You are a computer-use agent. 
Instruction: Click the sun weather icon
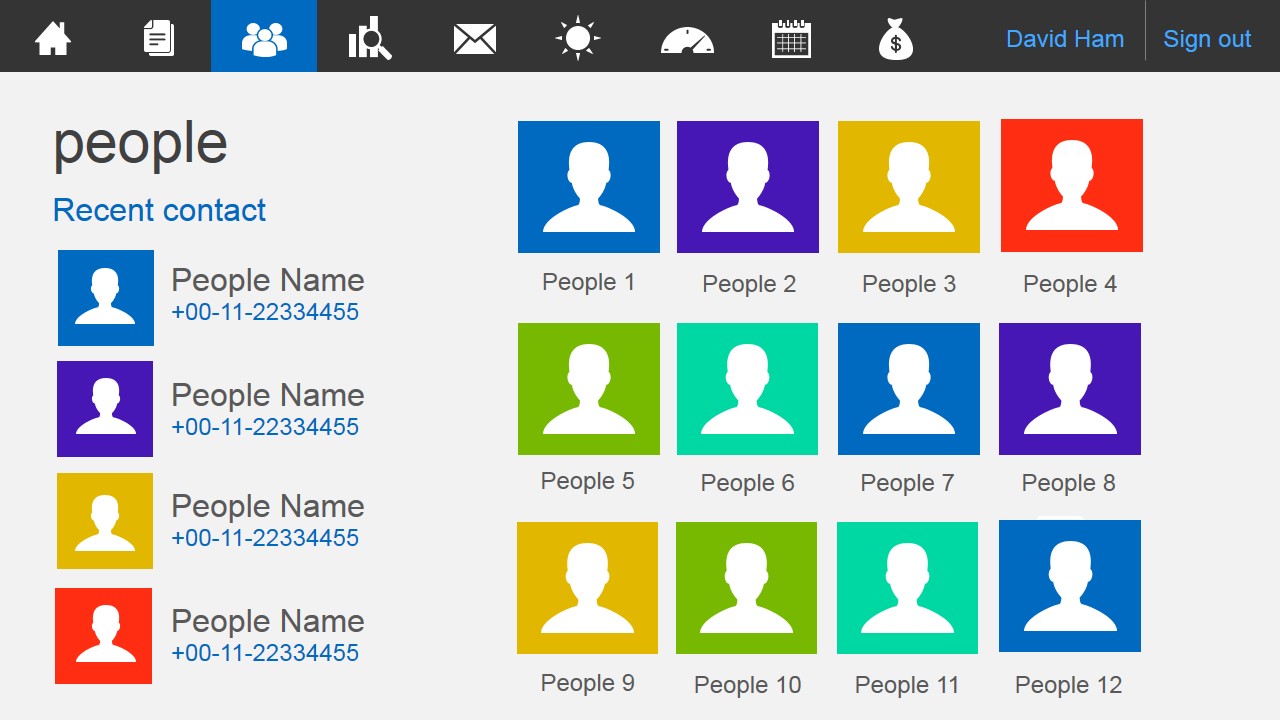pyautogui.click(x=578, y=38)
